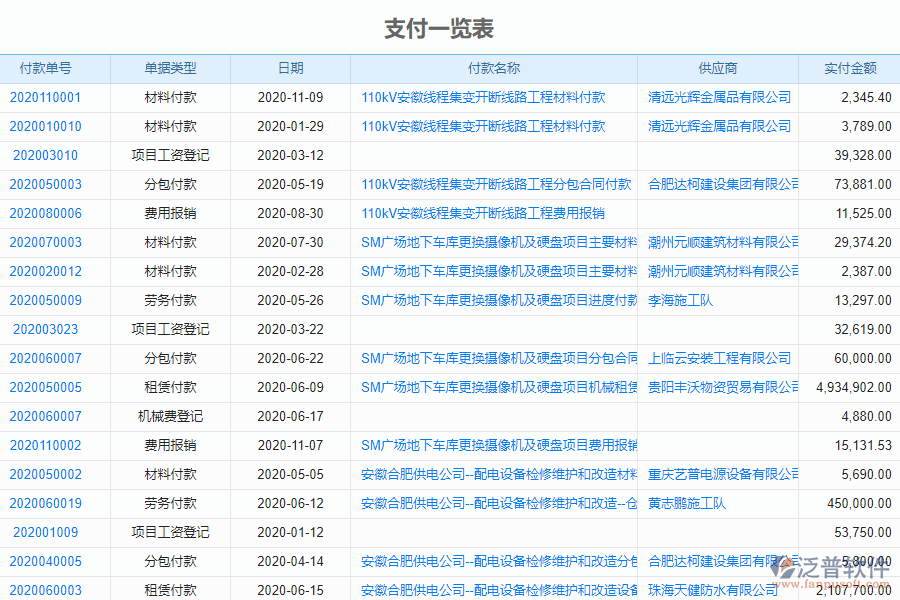This screenshot has width=900, height=600.
Task: Click the orange marker icon beside 2020060003
Action: 10,591
